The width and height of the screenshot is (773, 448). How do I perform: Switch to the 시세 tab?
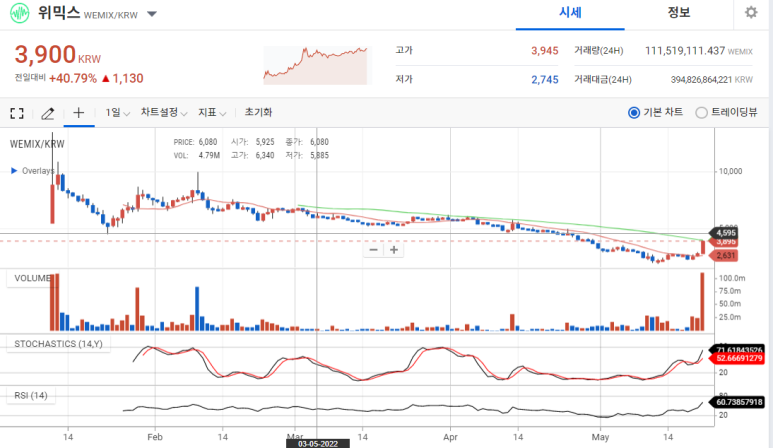tap(570, 13)
